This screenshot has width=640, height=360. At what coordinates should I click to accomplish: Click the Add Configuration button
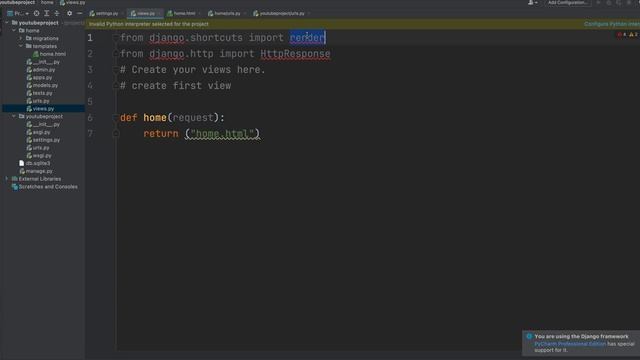(567, 2)
